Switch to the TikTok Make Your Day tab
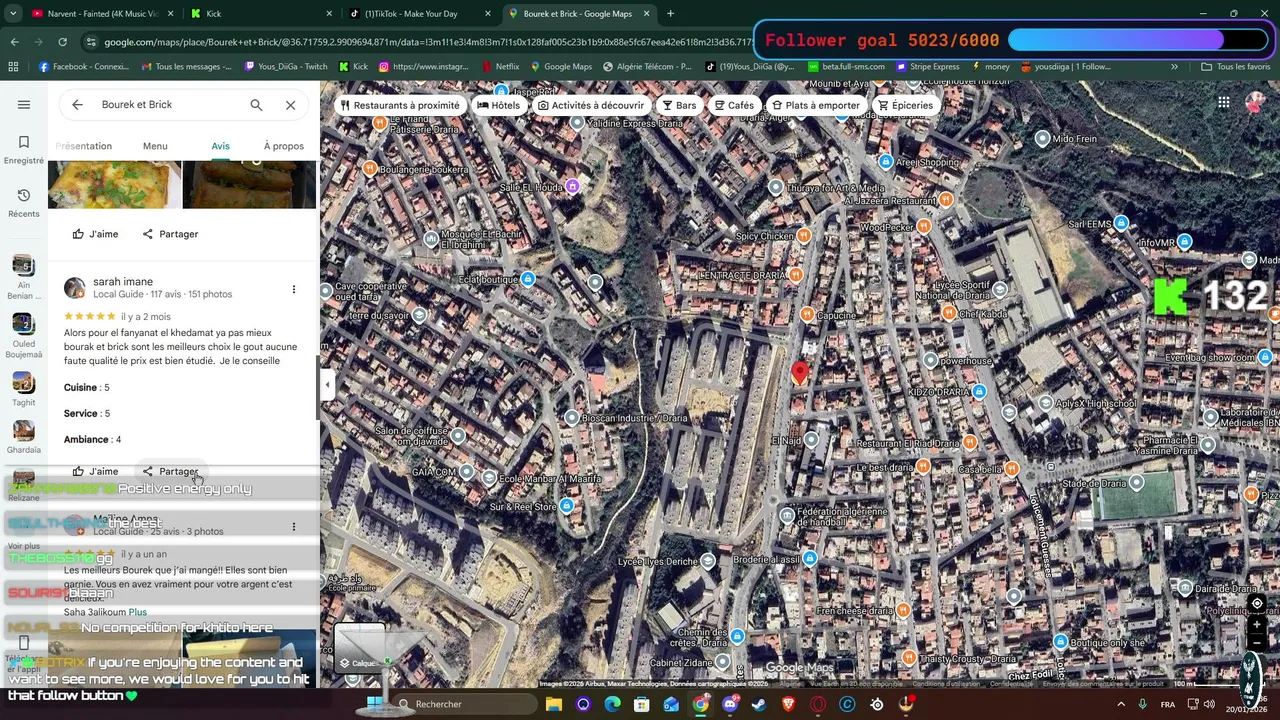The image size is (1280, 720). pyautogui.click(x=418, y=14)
